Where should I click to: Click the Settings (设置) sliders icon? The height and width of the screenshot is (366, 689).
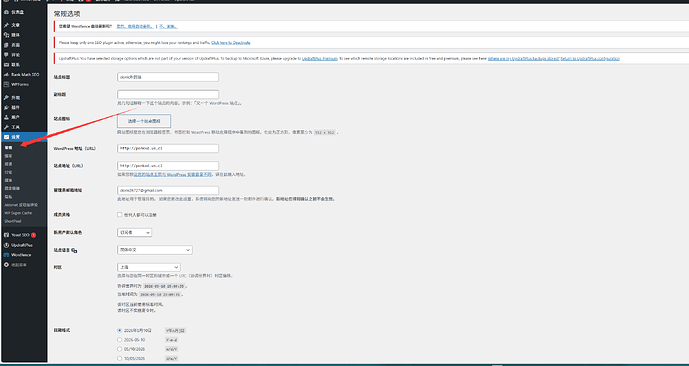6,137
